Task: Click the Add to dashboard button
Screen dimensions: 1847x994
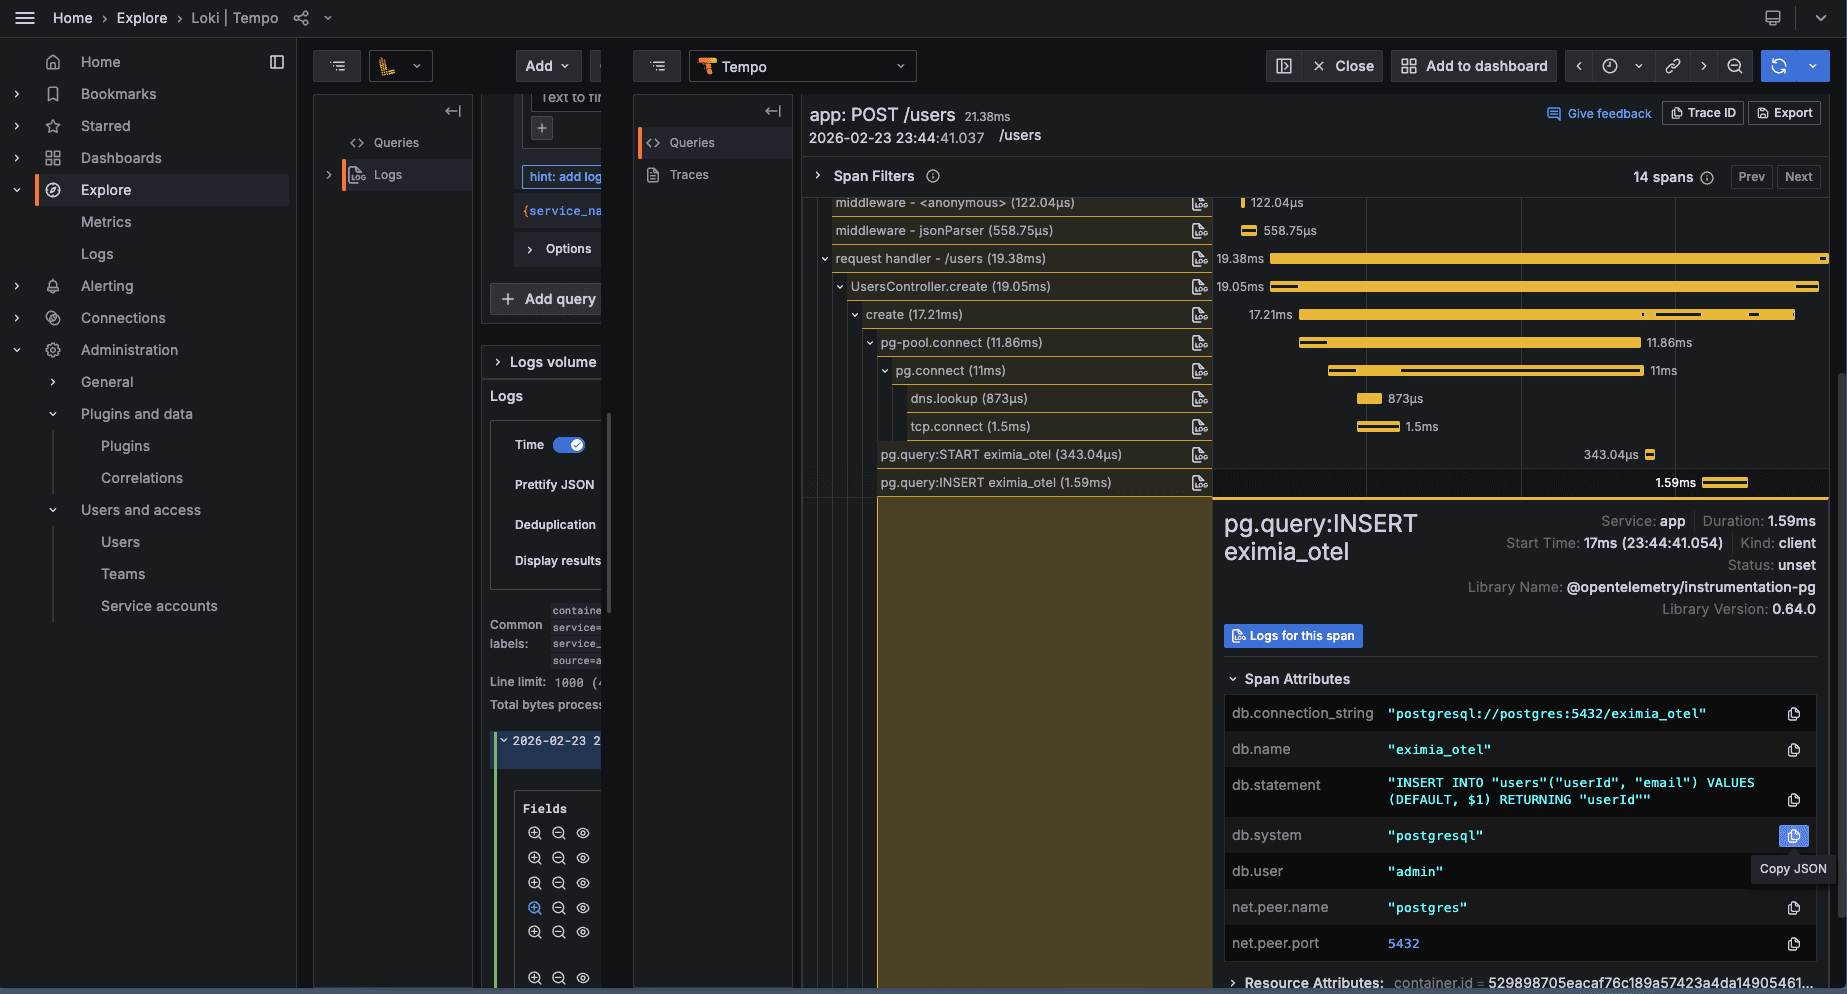Action: click(x=1473, y=66)
